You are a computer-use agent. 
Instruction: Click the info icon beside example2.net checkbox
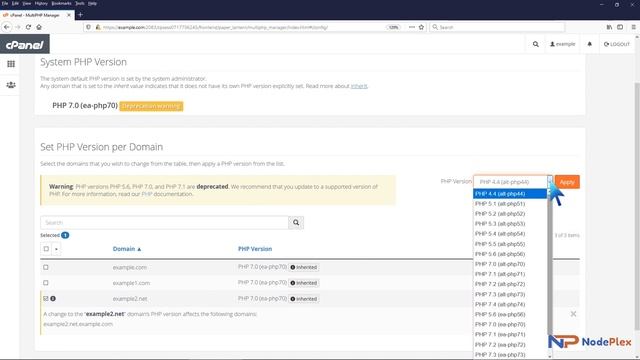pos(53,299)
